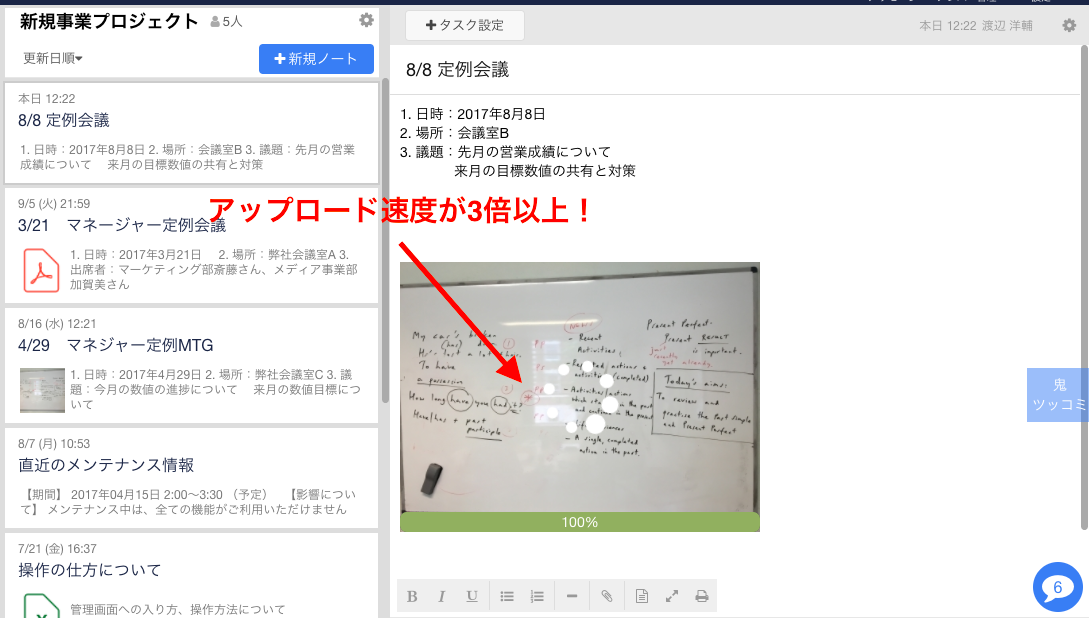The height and width of the screenshot is (618, 1089).
Task: Toggle bold formatting in the note editor
Action: 412,595
